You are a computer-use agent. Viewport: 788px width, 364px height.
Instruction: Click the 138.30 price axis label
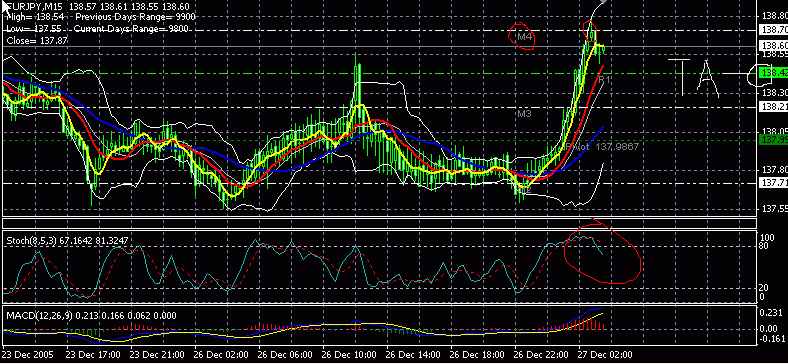pos(773,93)
